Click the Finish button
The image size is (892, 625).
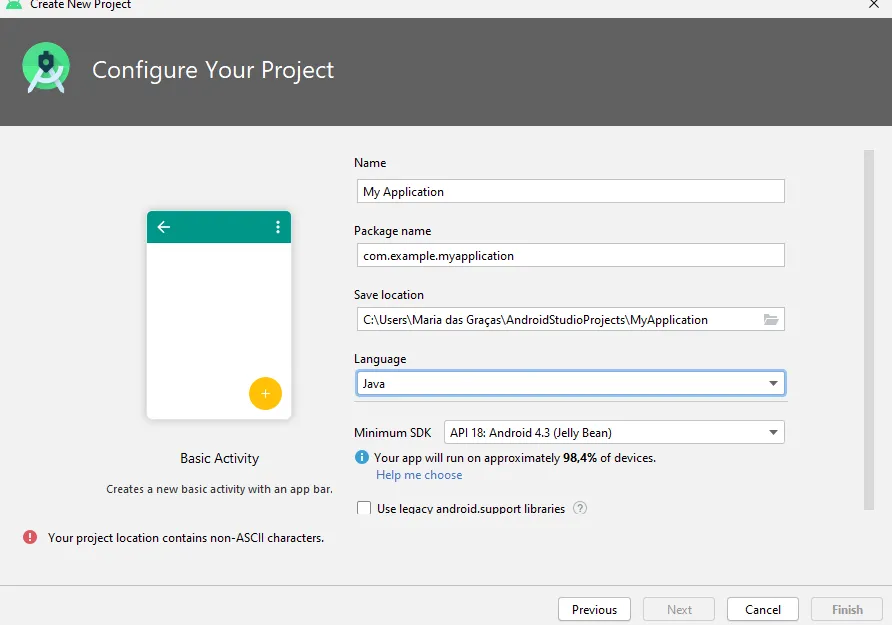coord(847,609)
